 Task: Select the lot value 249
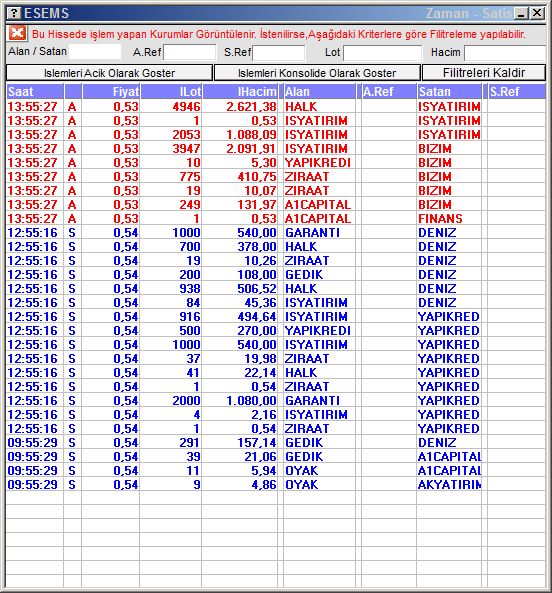(x=190, y=205)
